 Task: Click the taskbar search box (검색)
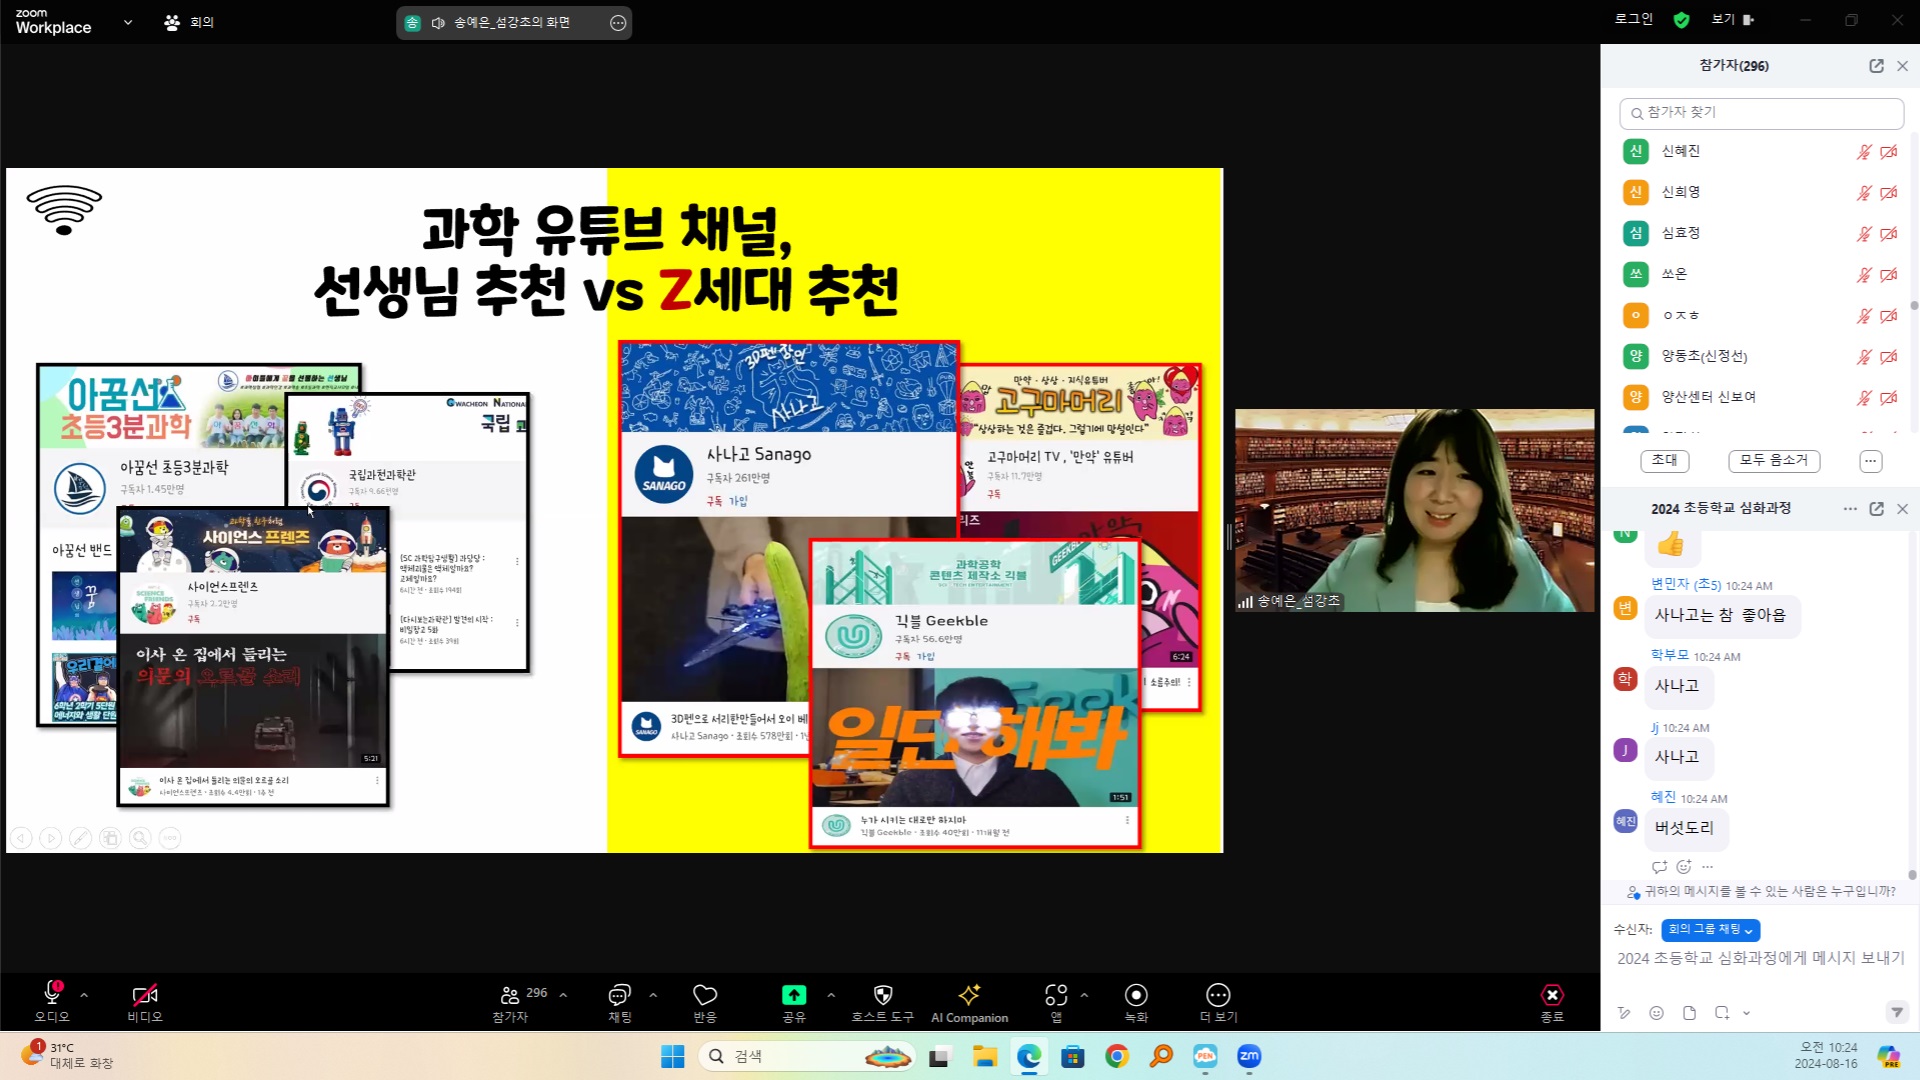point(808,1056)
